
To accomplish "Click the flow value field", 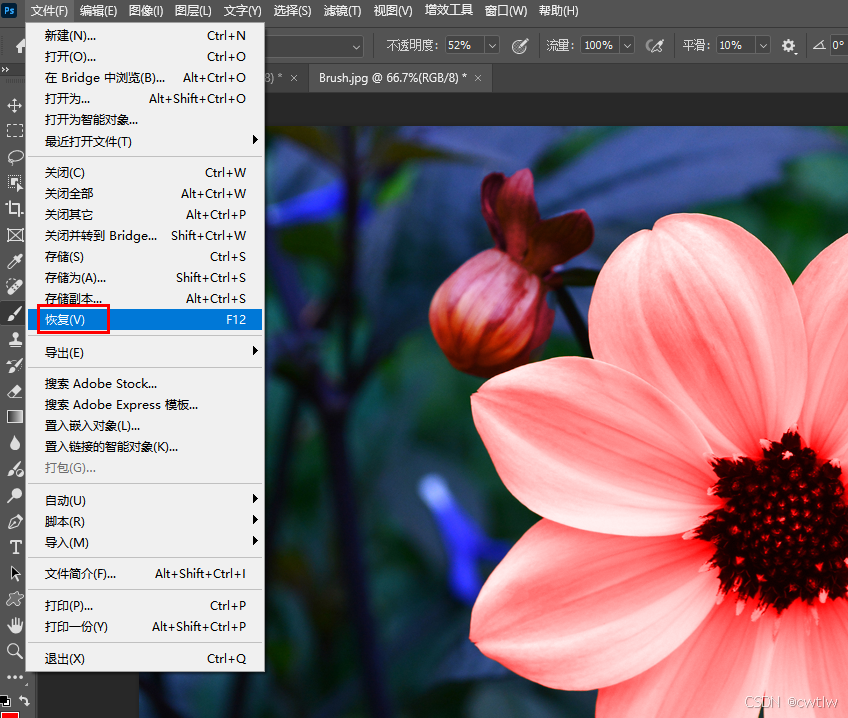I will tap(600, 45).
